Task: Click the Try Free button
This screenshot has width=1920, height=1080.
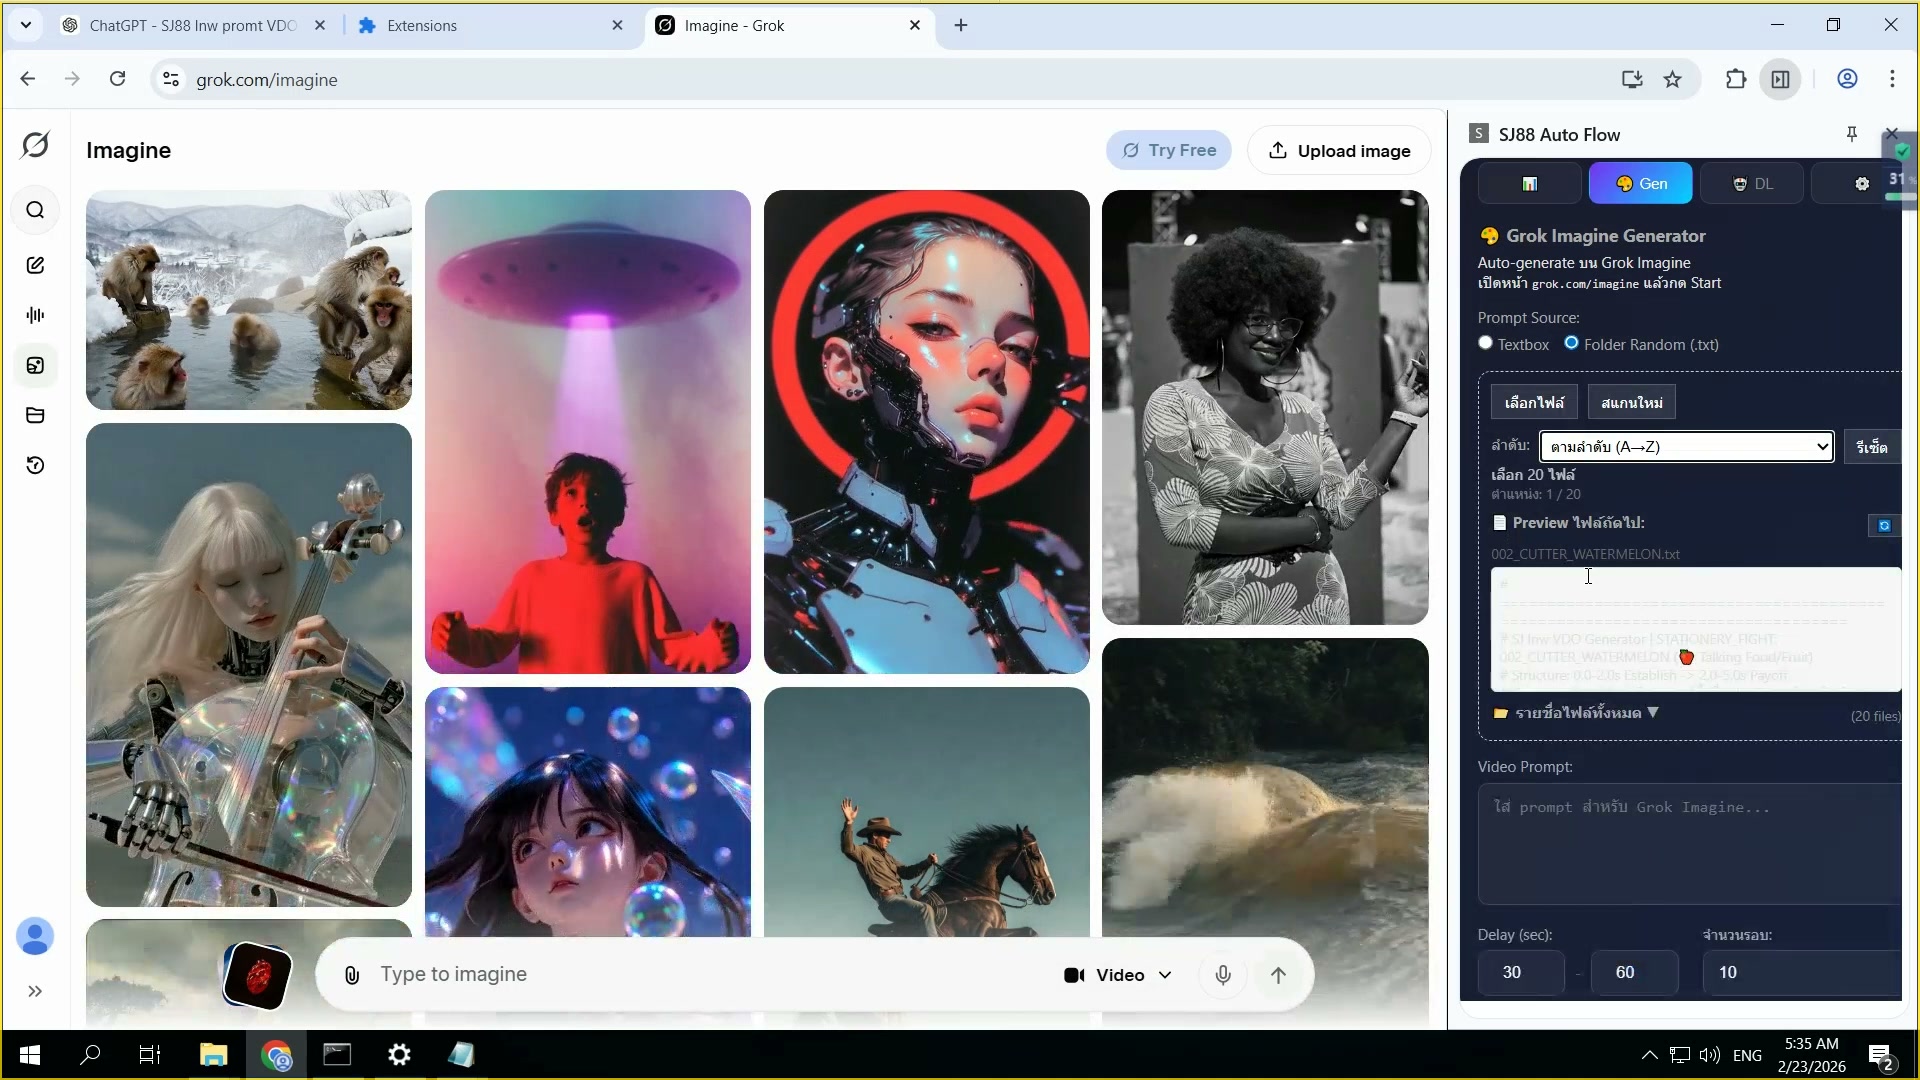Action: coord(1169,150)
